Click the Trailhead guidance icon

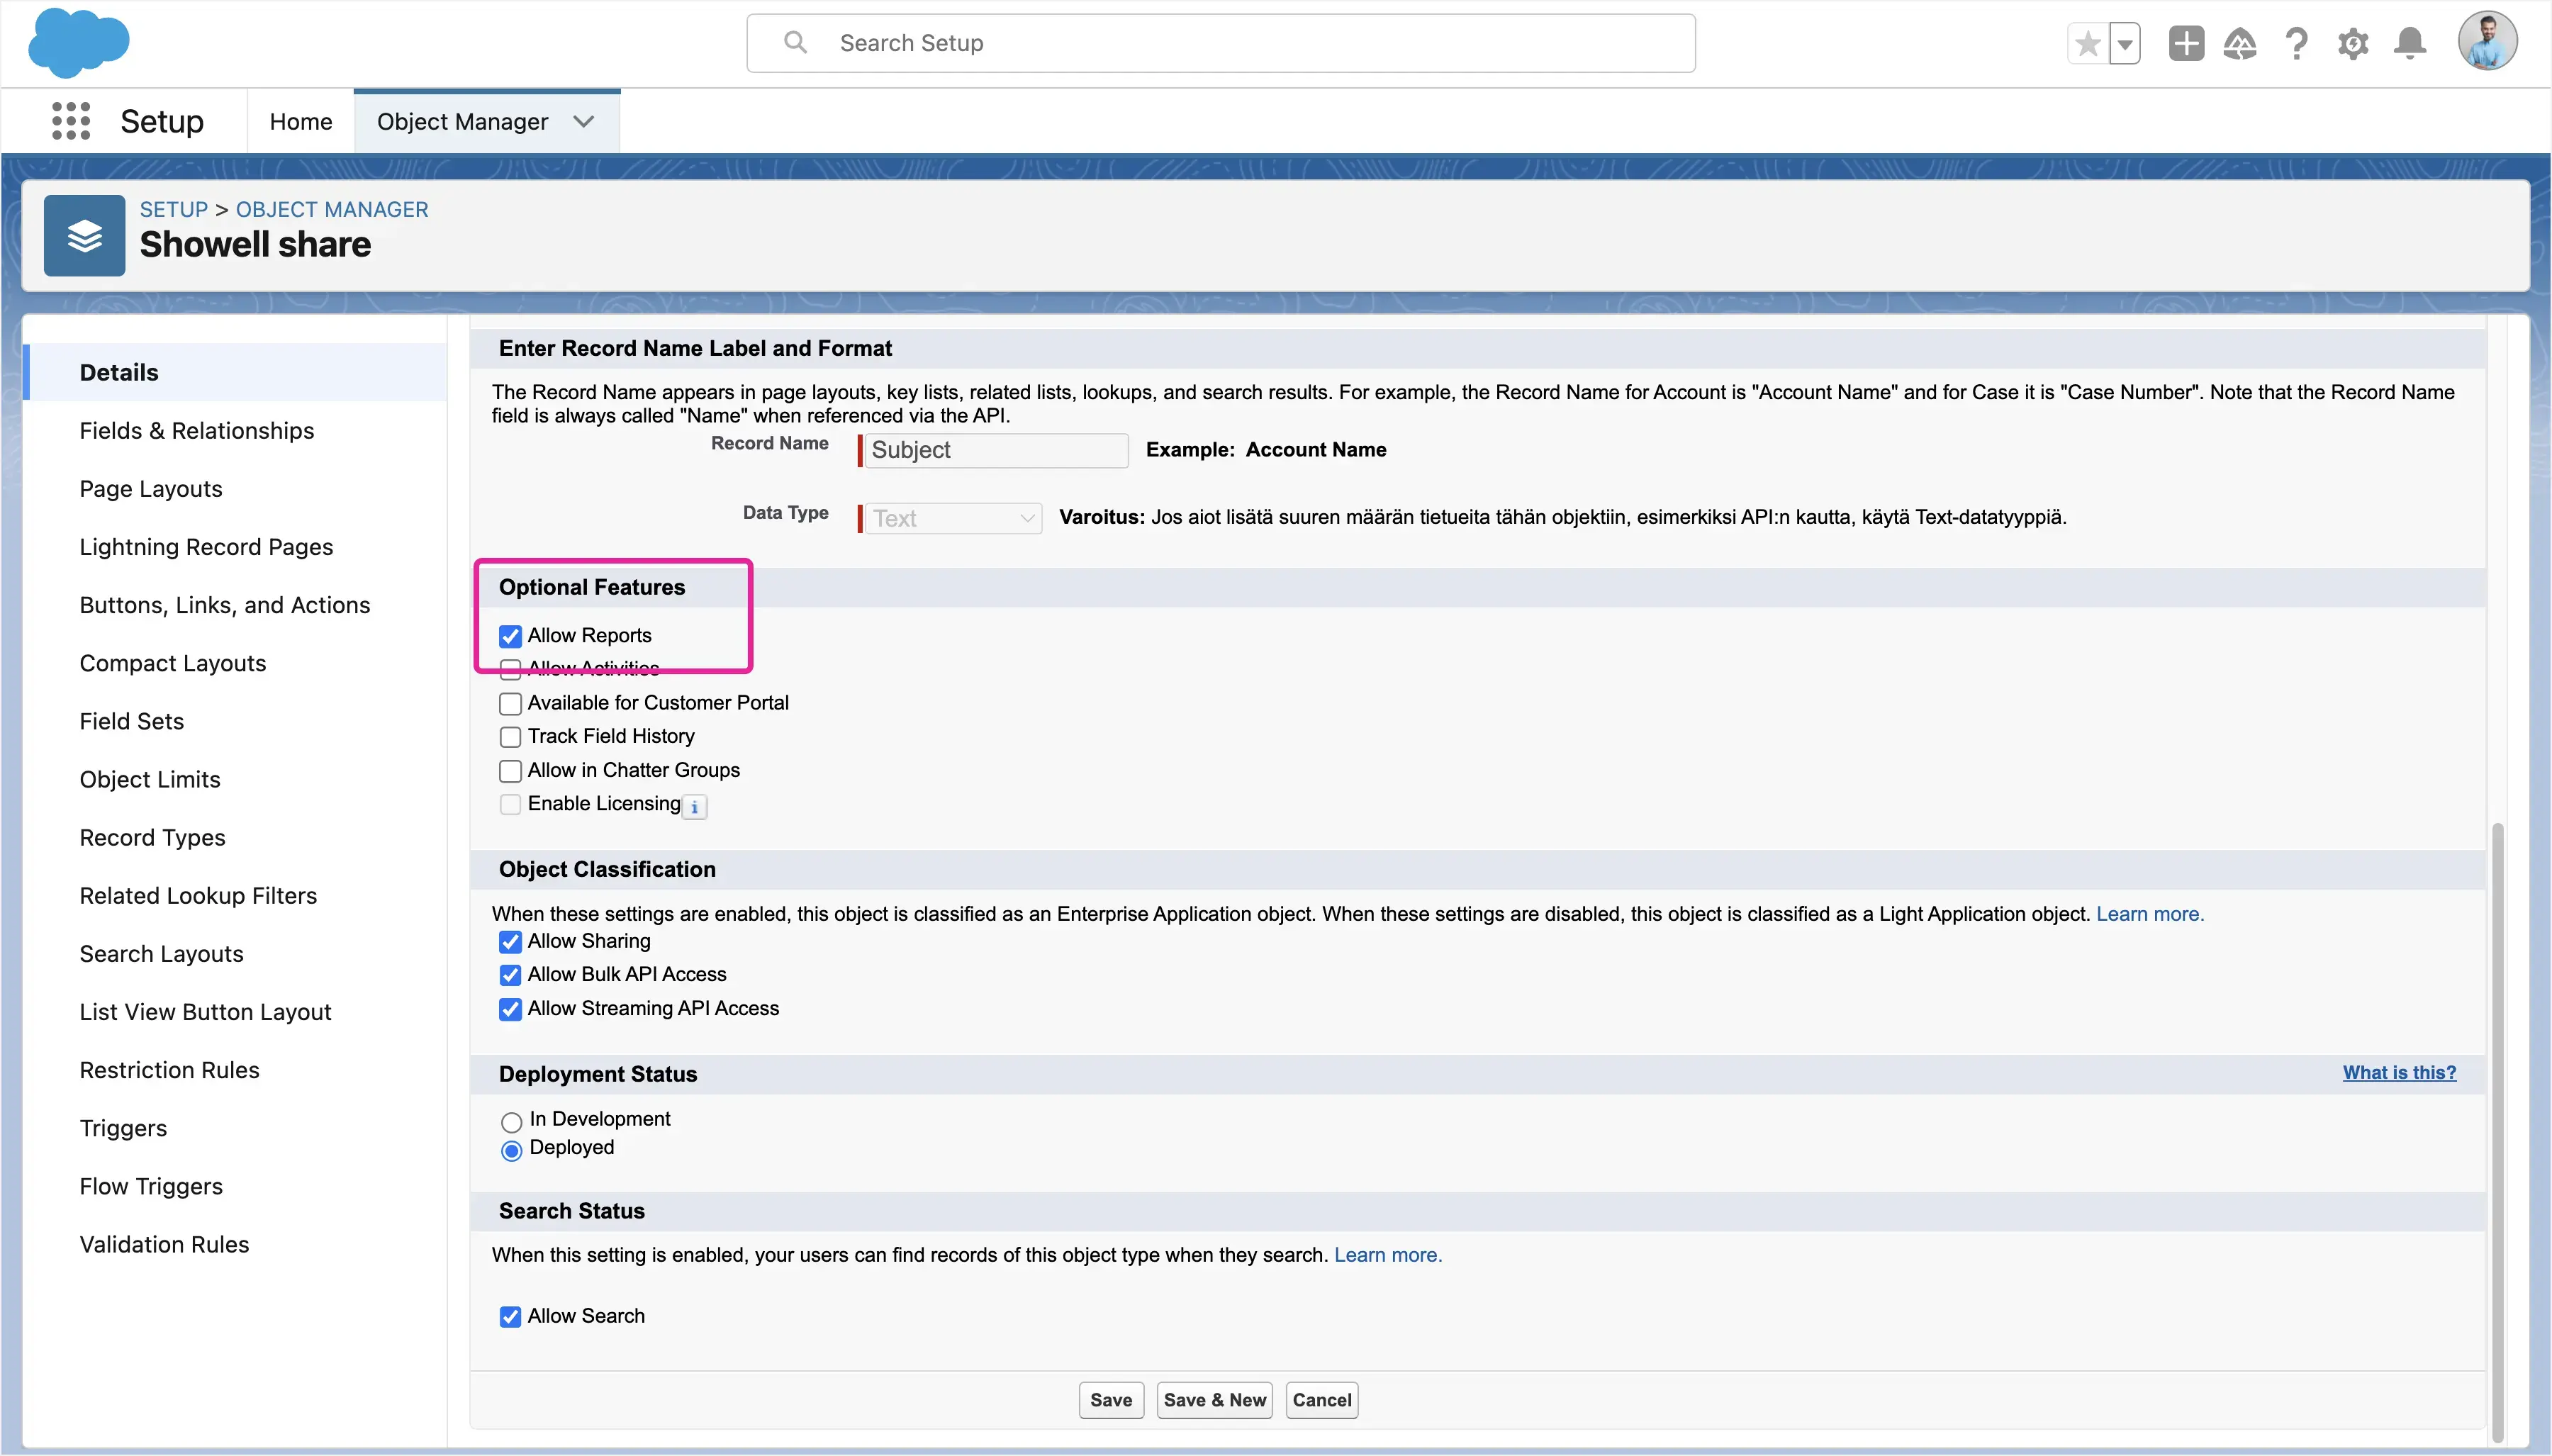2240,44
